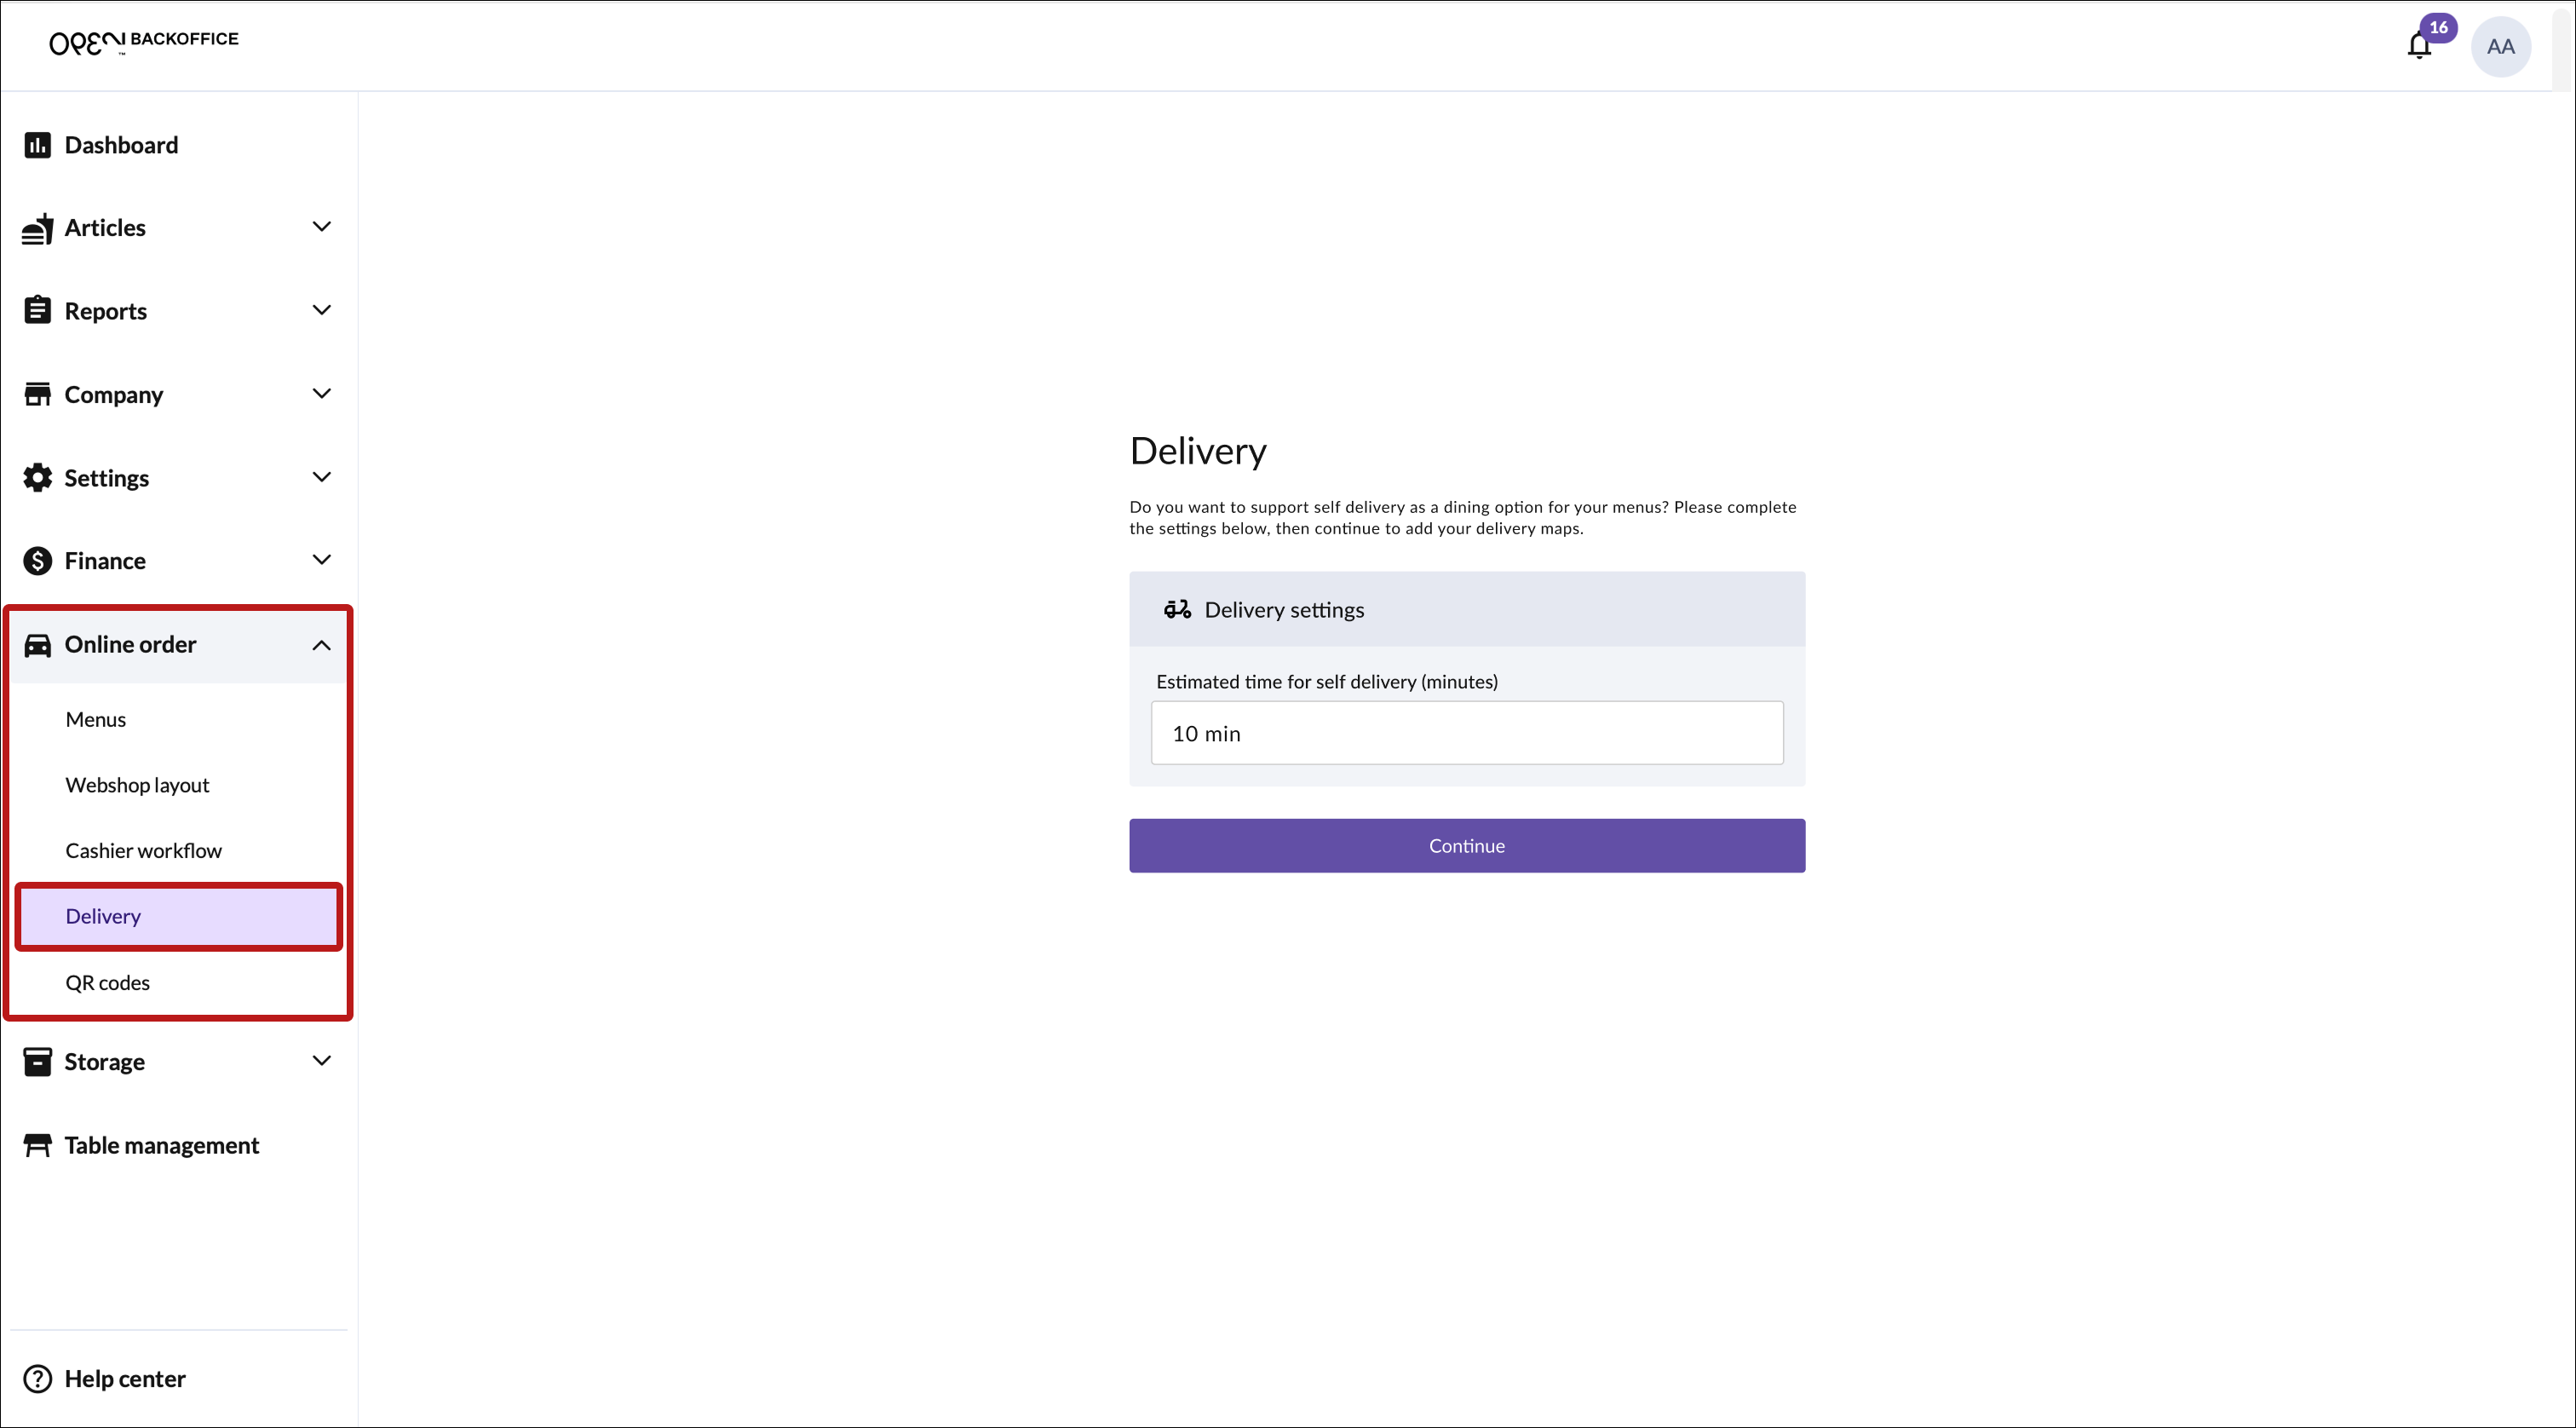Open the QR codes page
The image size is (2576, 1428).
[x=107, y=983]
